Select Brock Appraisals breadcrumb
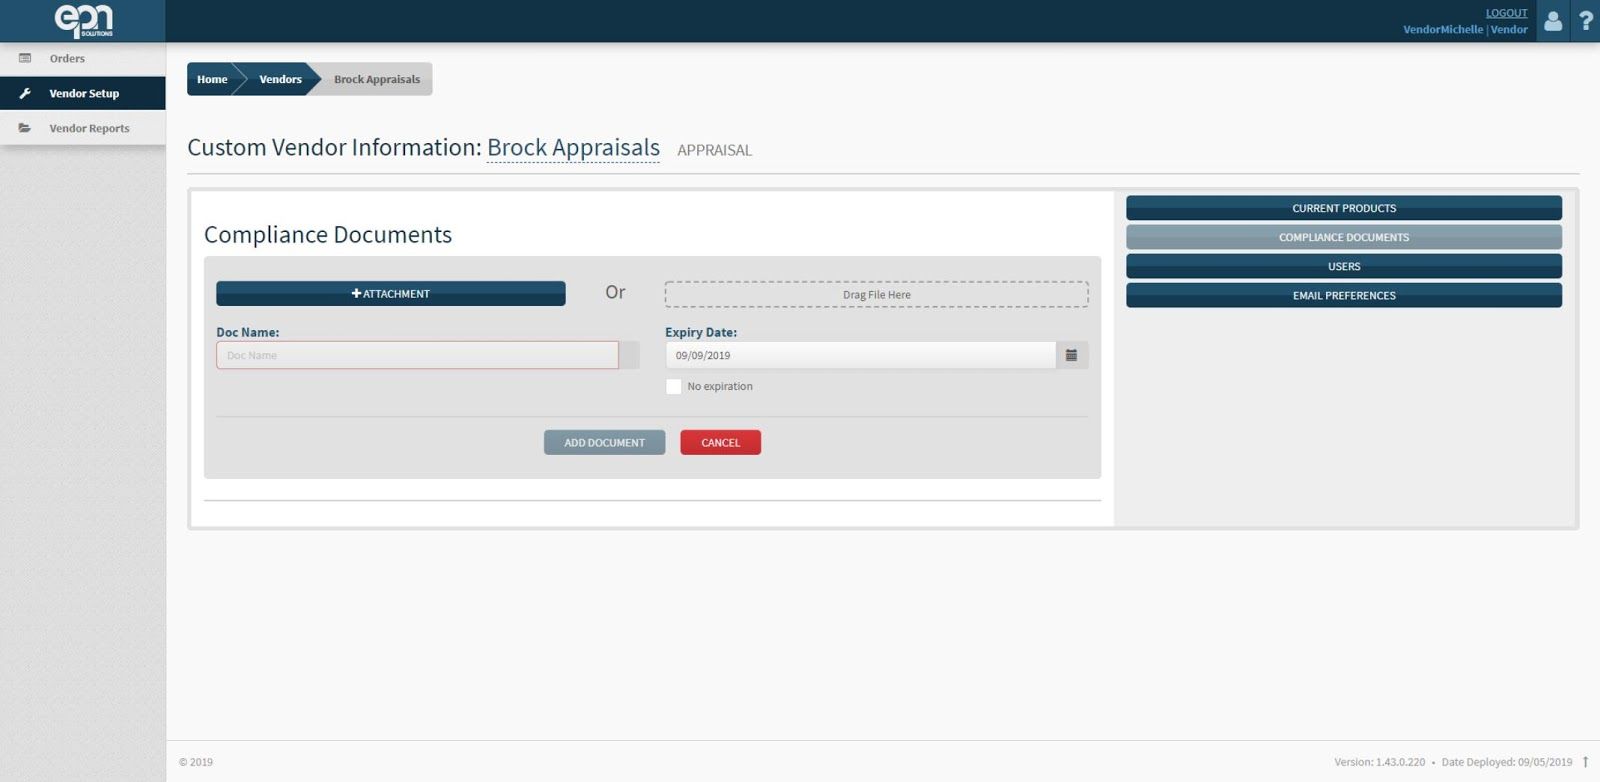The image size is (1600, 782). tap(377, 79)
